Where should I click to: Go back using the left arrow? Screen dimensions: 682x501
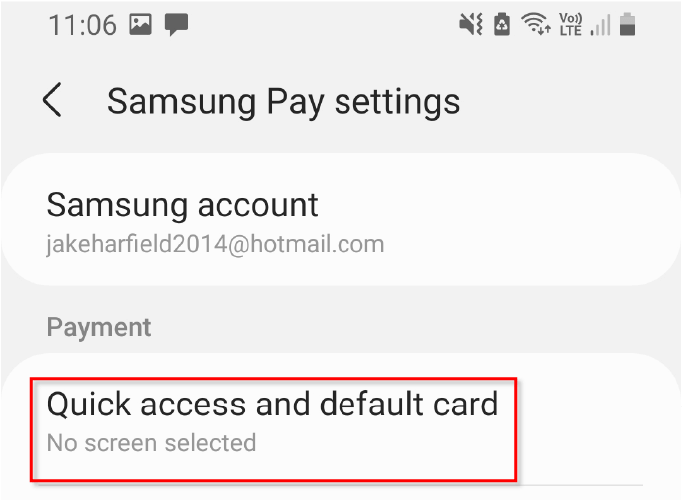52,100
